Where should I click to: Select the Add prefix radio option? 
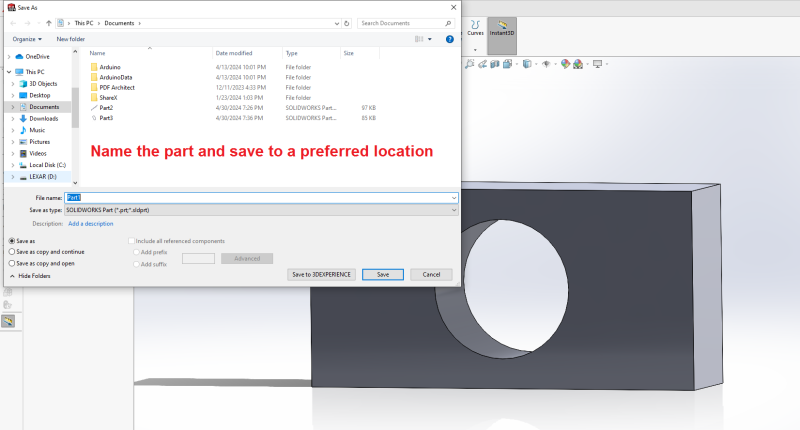pyautogui.click(x=136, y=252)
